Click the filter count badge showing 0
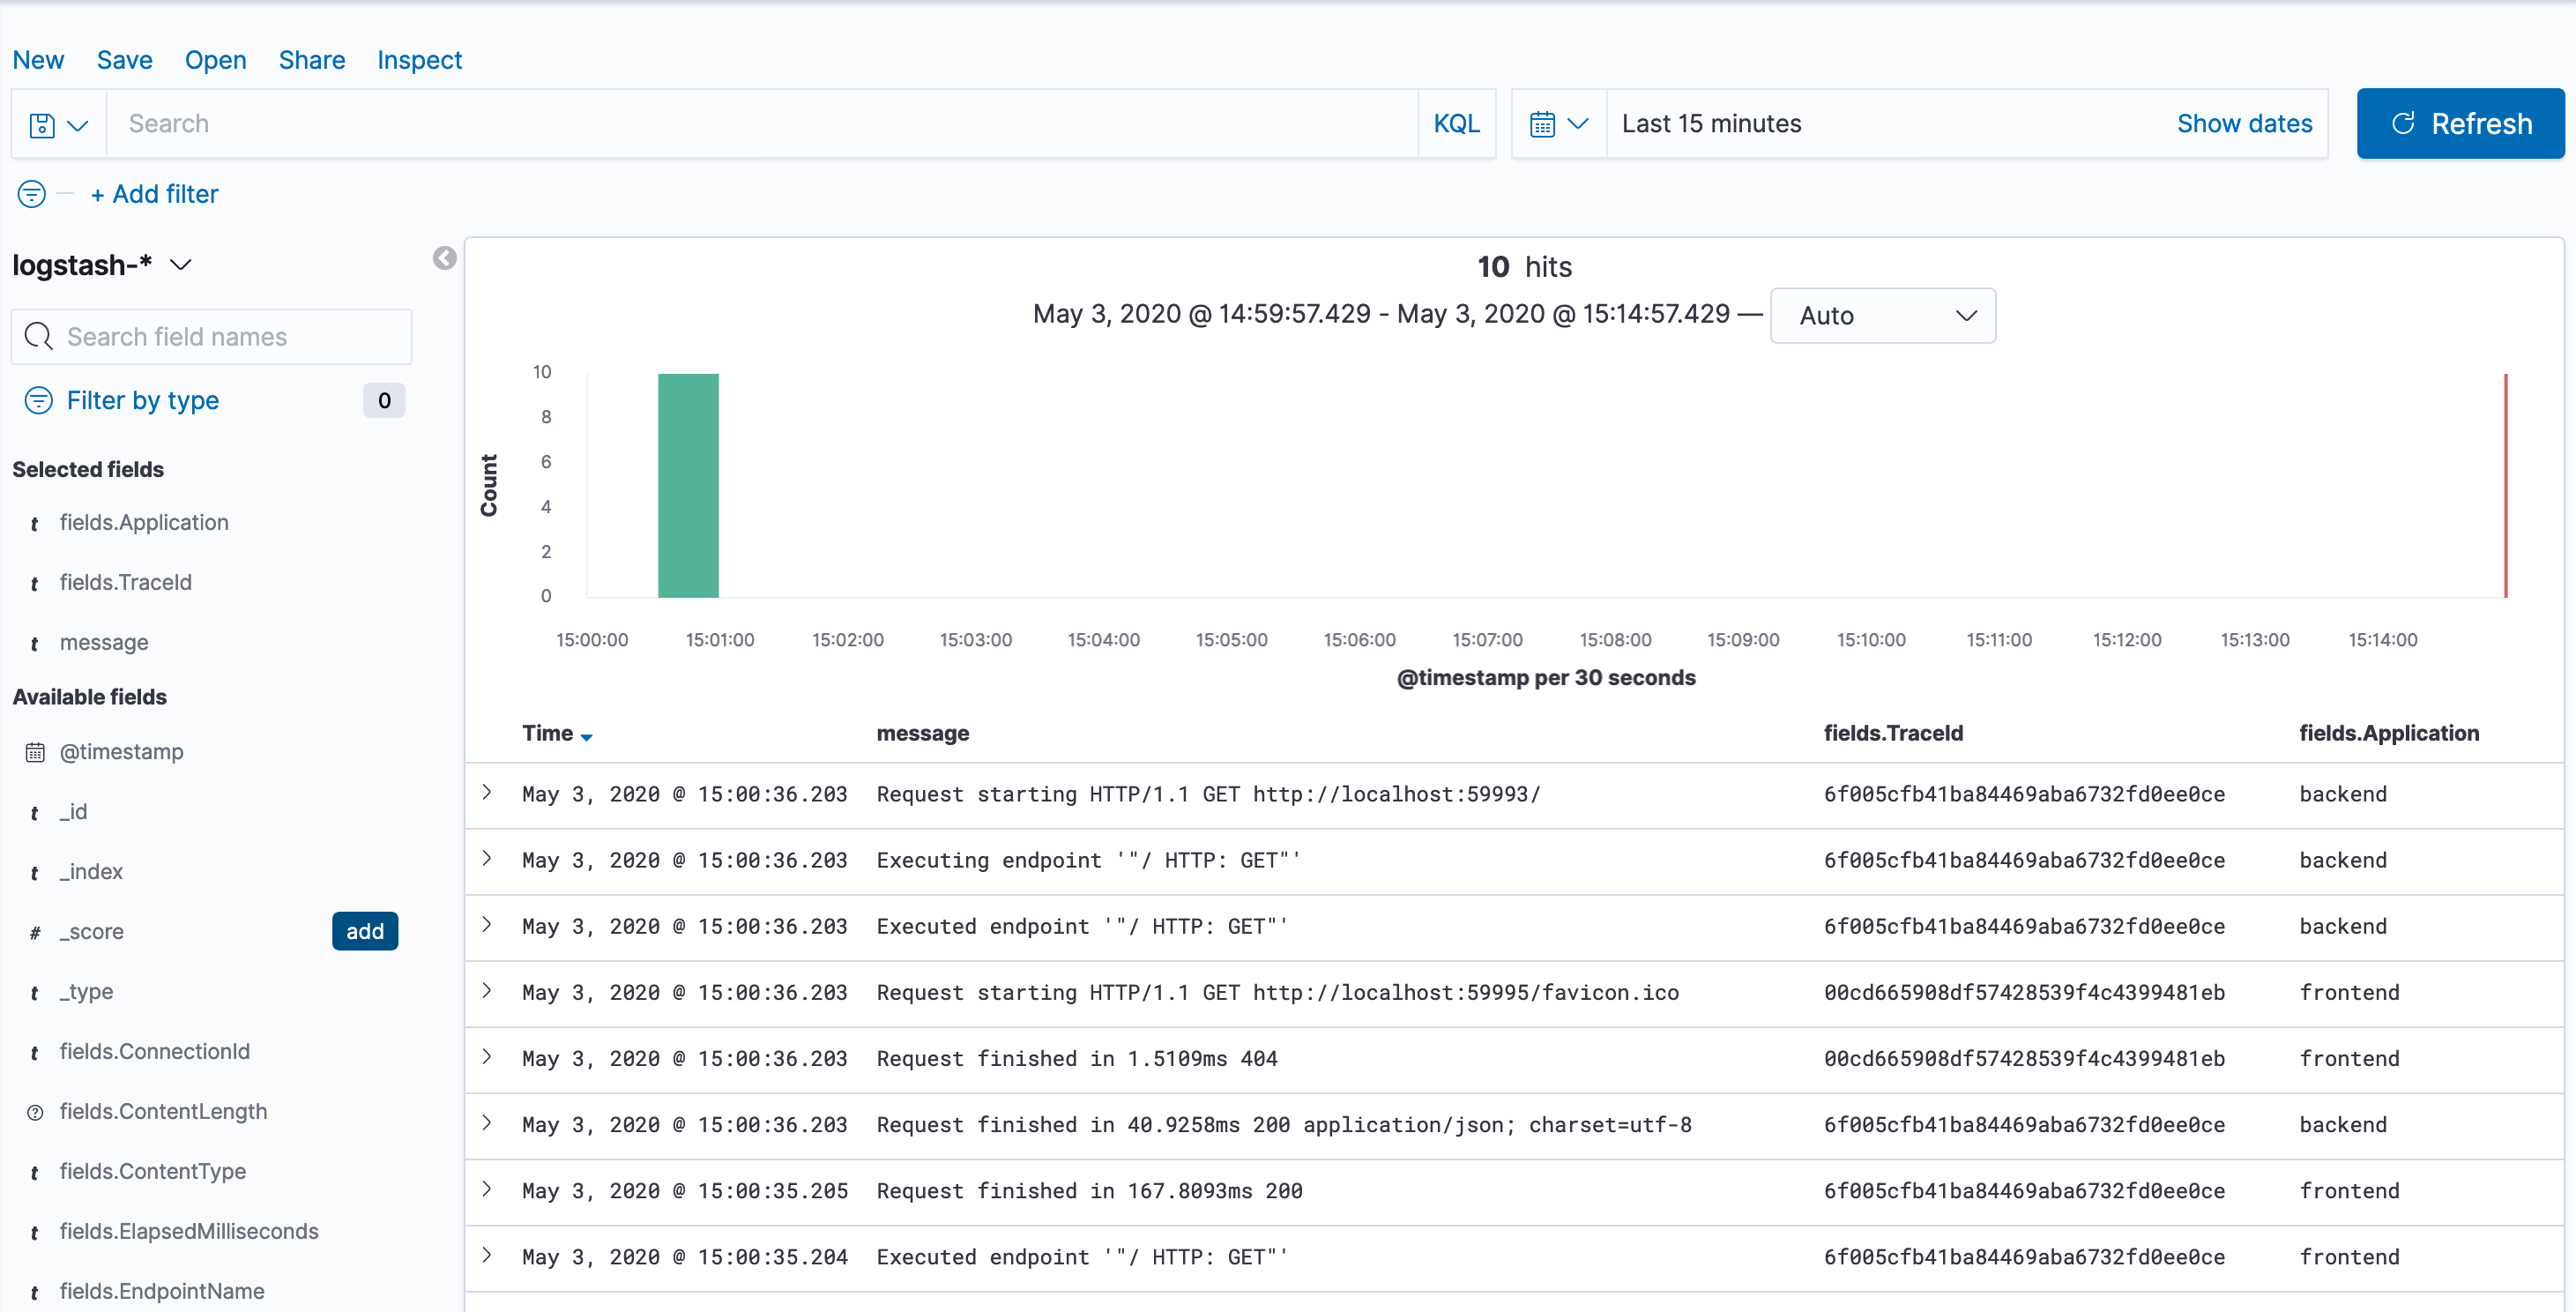2576x1312 pixels. (x=384, y=401)
